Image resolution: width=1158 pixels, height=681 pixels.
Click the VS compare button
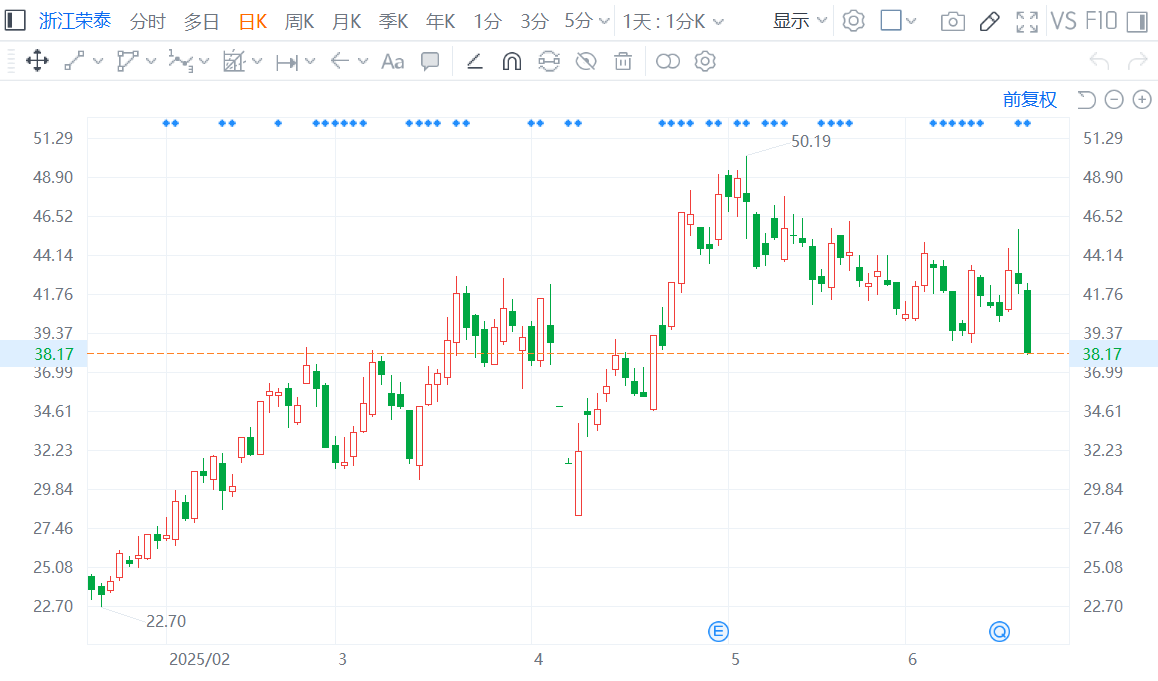coord(1063,21)
